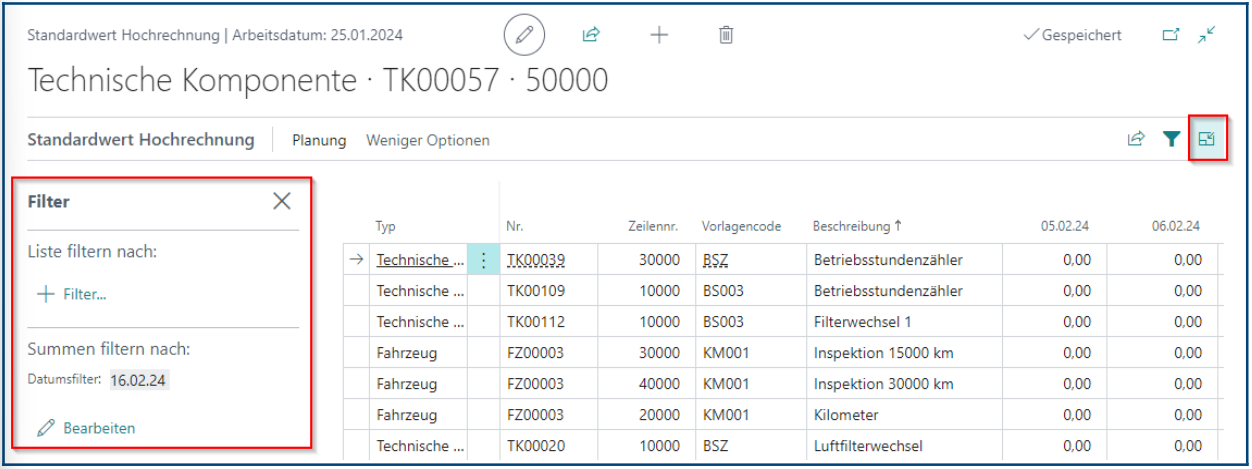Click share icon in Standardwert Hochrechnung action bar
The height and width of the screenshot is (469, 1252).
1136,140
